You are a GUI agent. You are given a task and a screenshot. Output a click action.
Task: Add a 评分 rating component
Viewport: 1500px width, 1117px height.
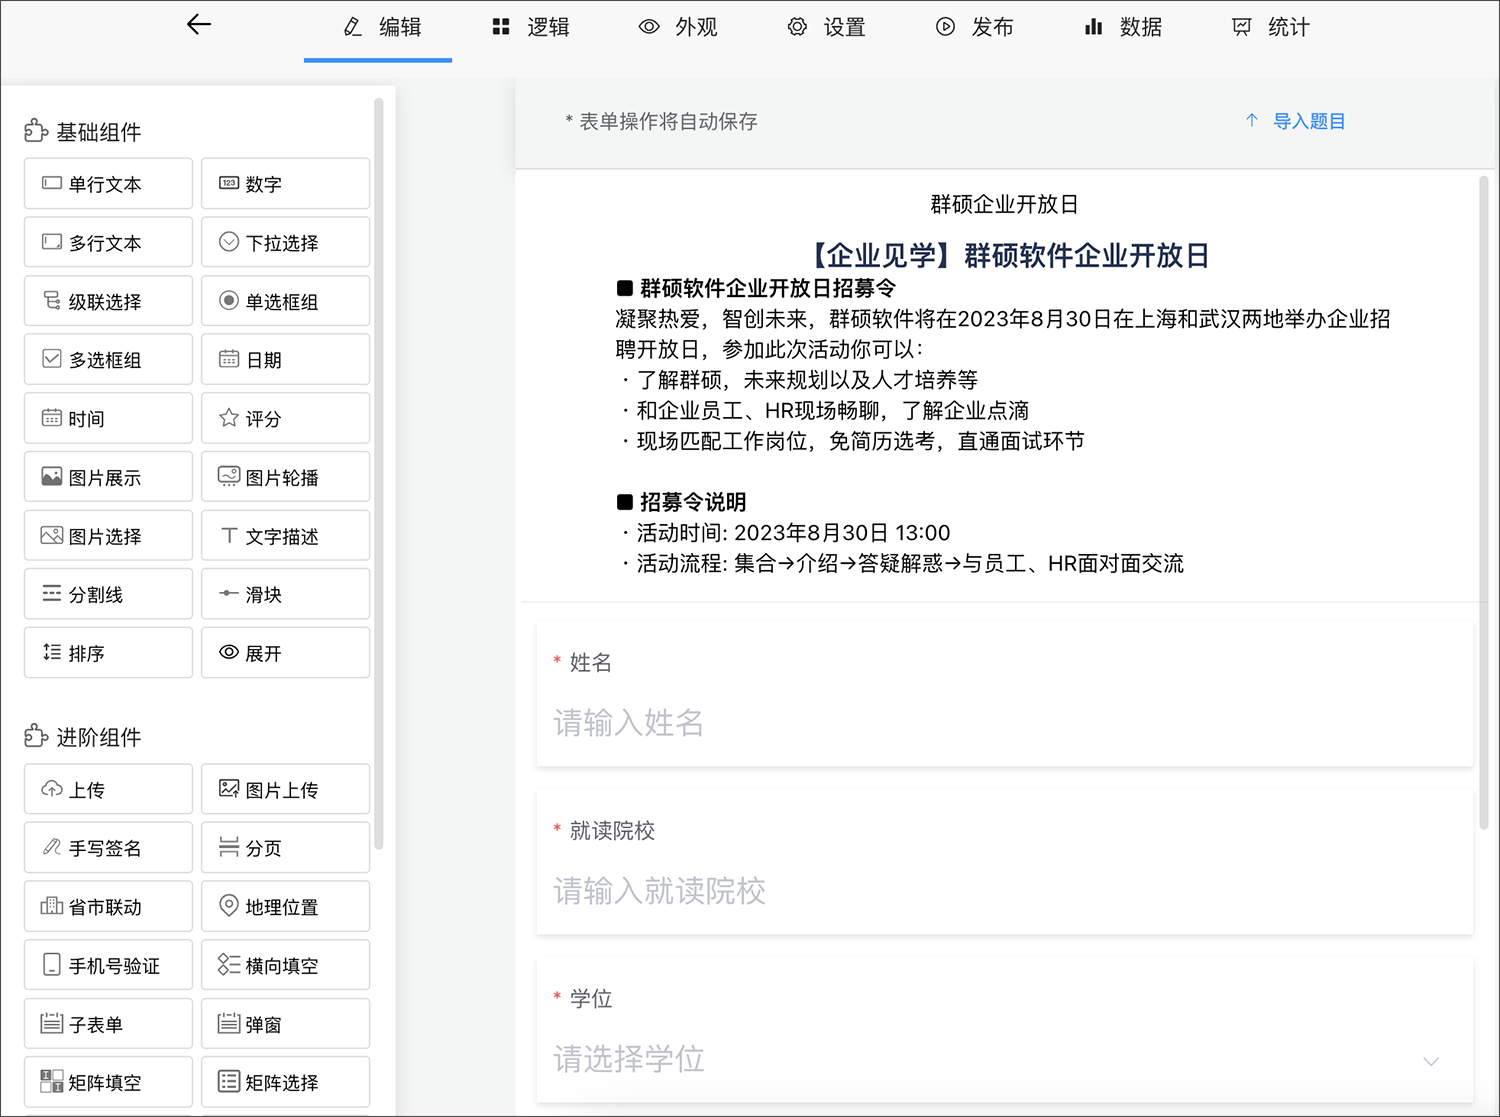pos(285,418)
